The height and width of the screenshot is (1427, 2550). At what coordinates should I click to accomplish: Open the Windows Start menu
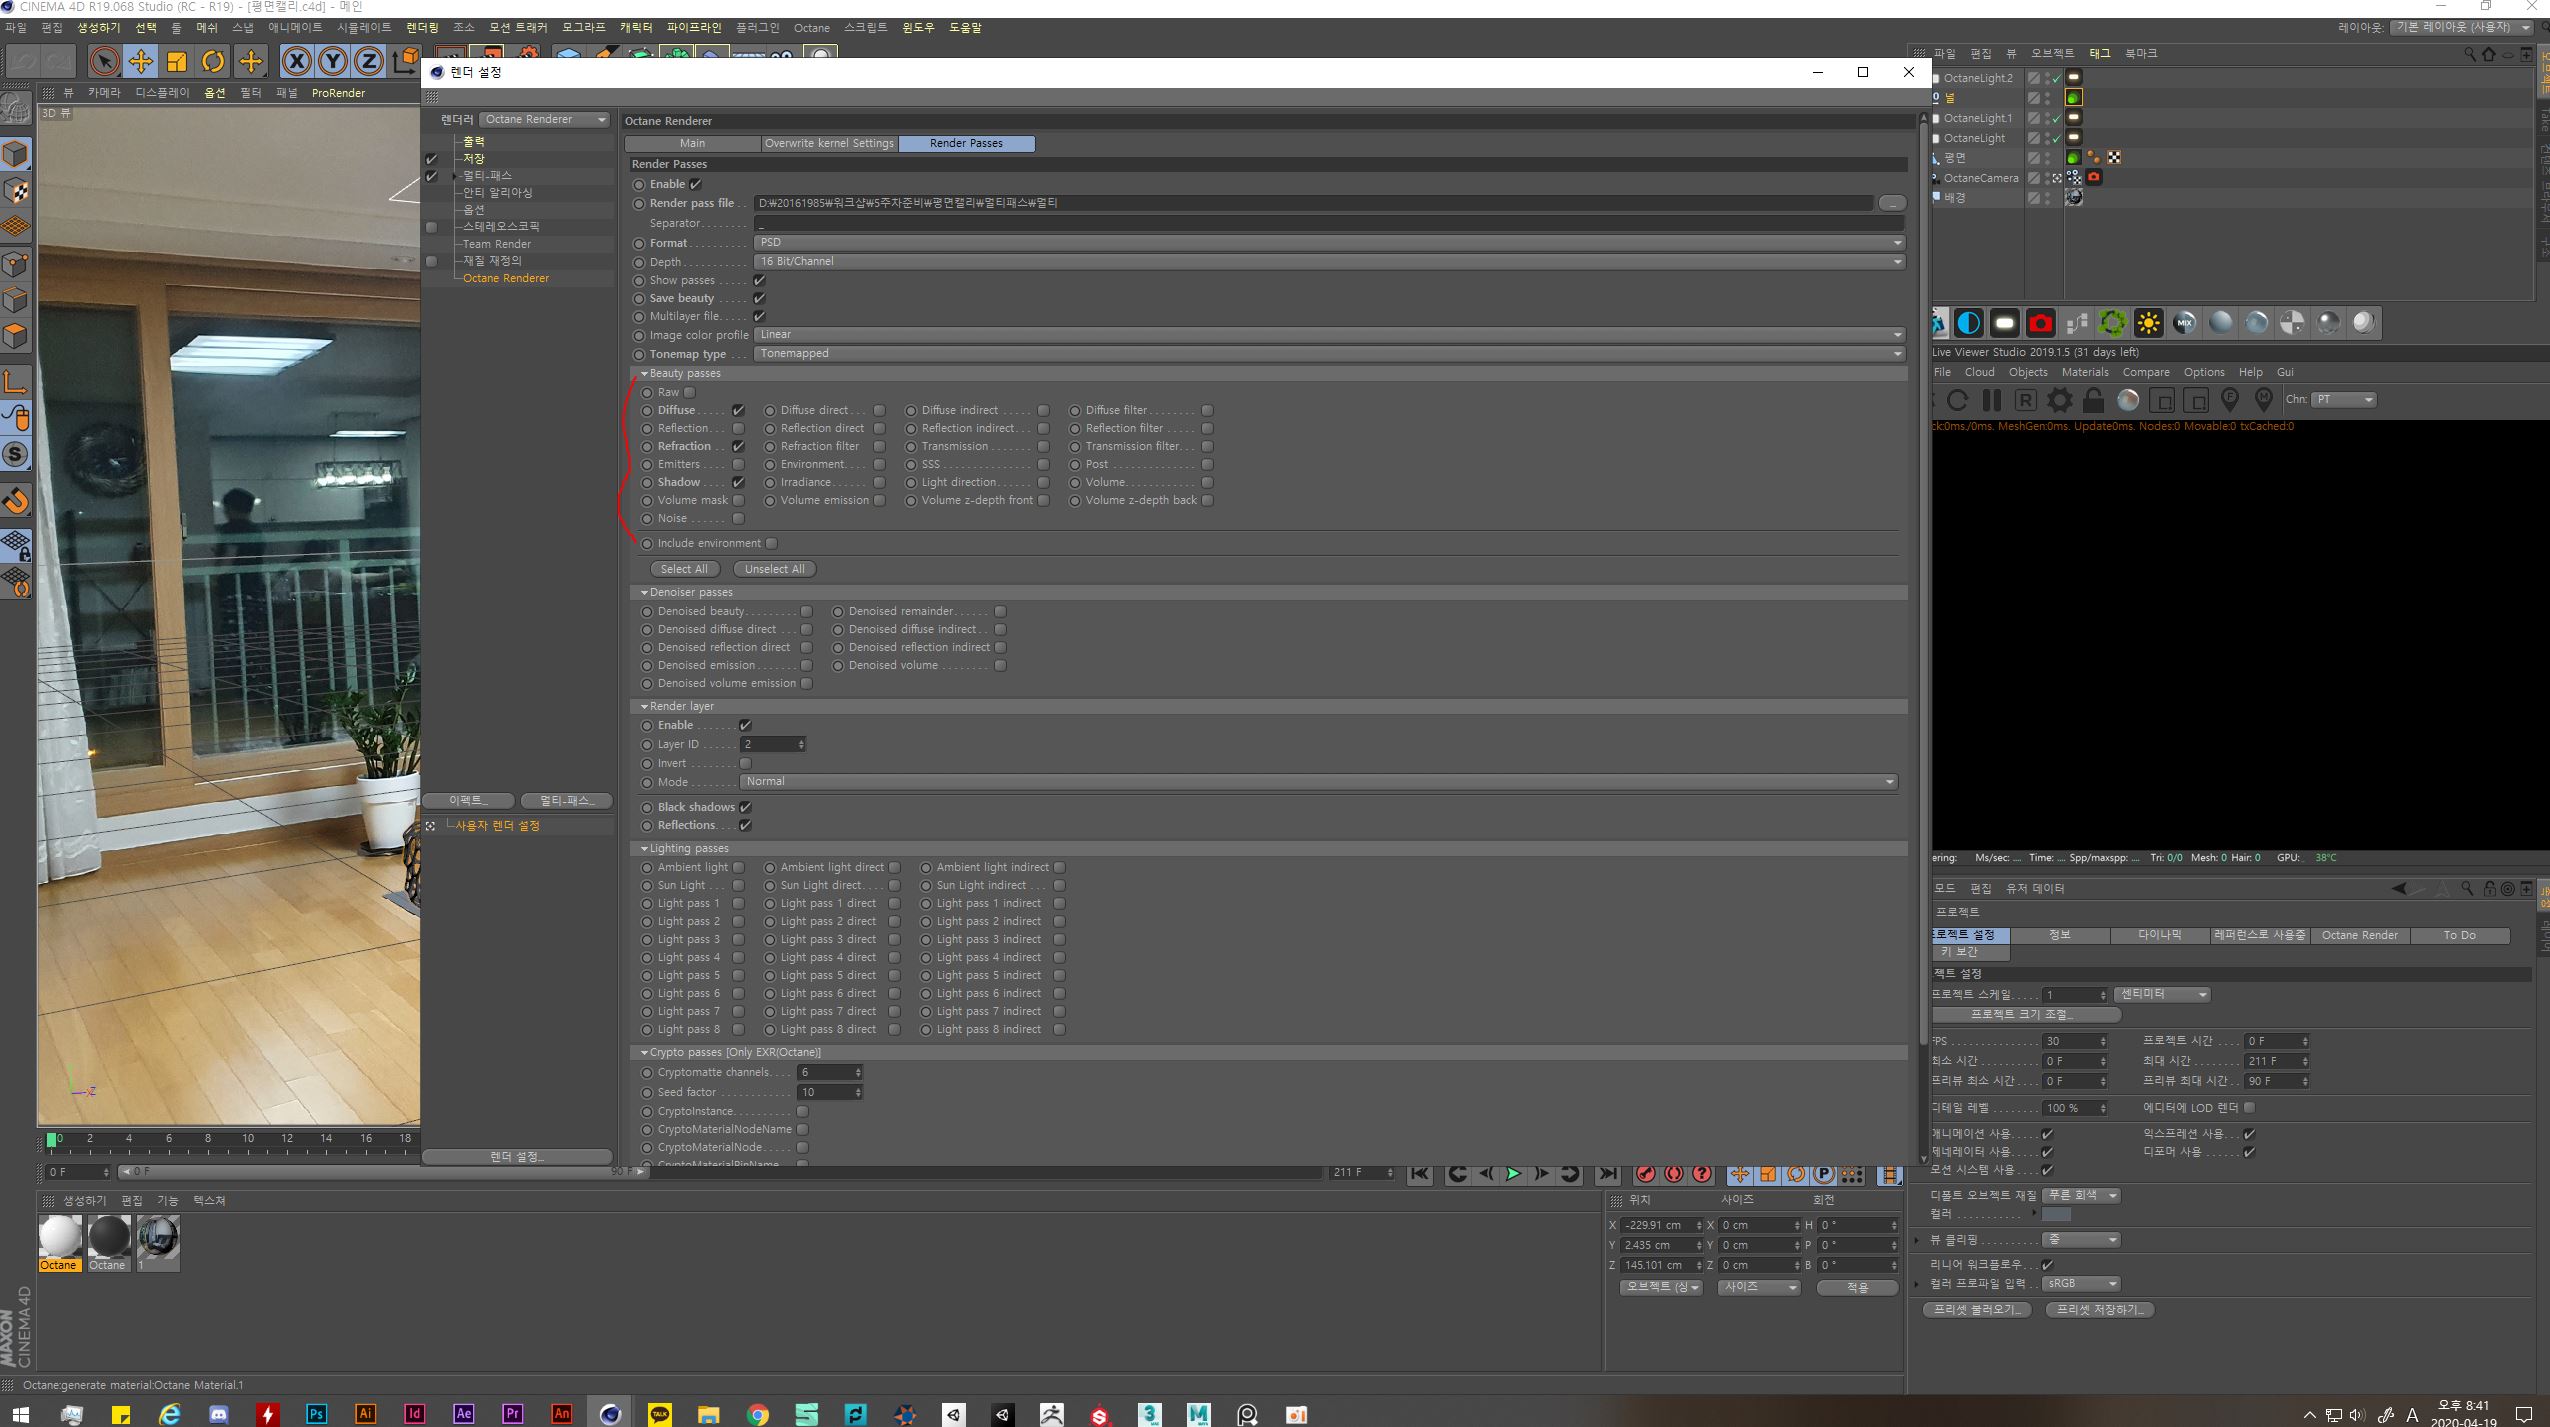point(20,1414)
